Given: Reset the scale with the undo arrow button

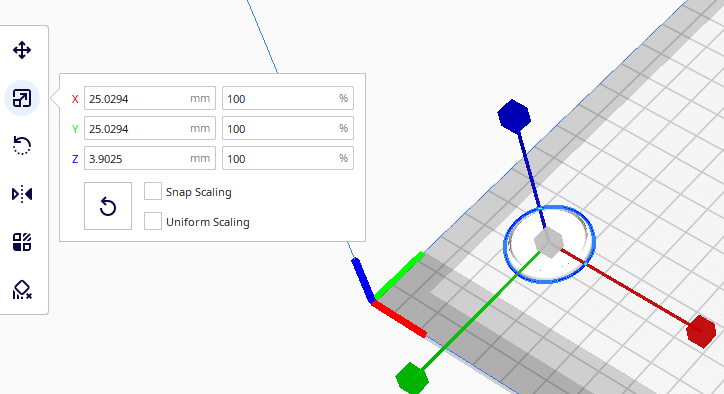Looking at the screenshot, I should (108, 206).
